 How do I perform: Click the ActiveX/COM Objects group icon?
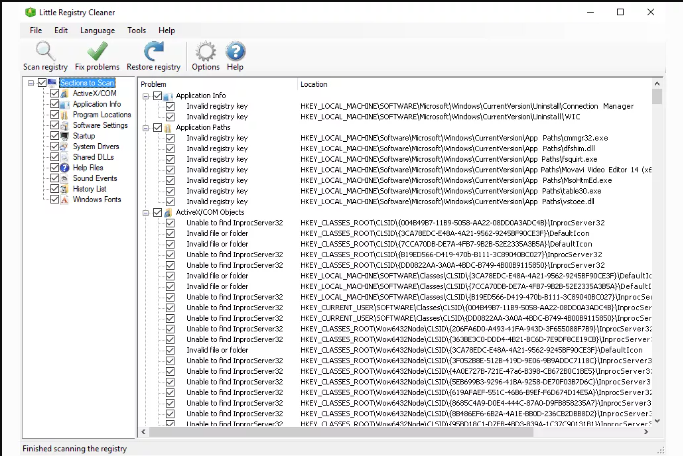tap(168, 212)
